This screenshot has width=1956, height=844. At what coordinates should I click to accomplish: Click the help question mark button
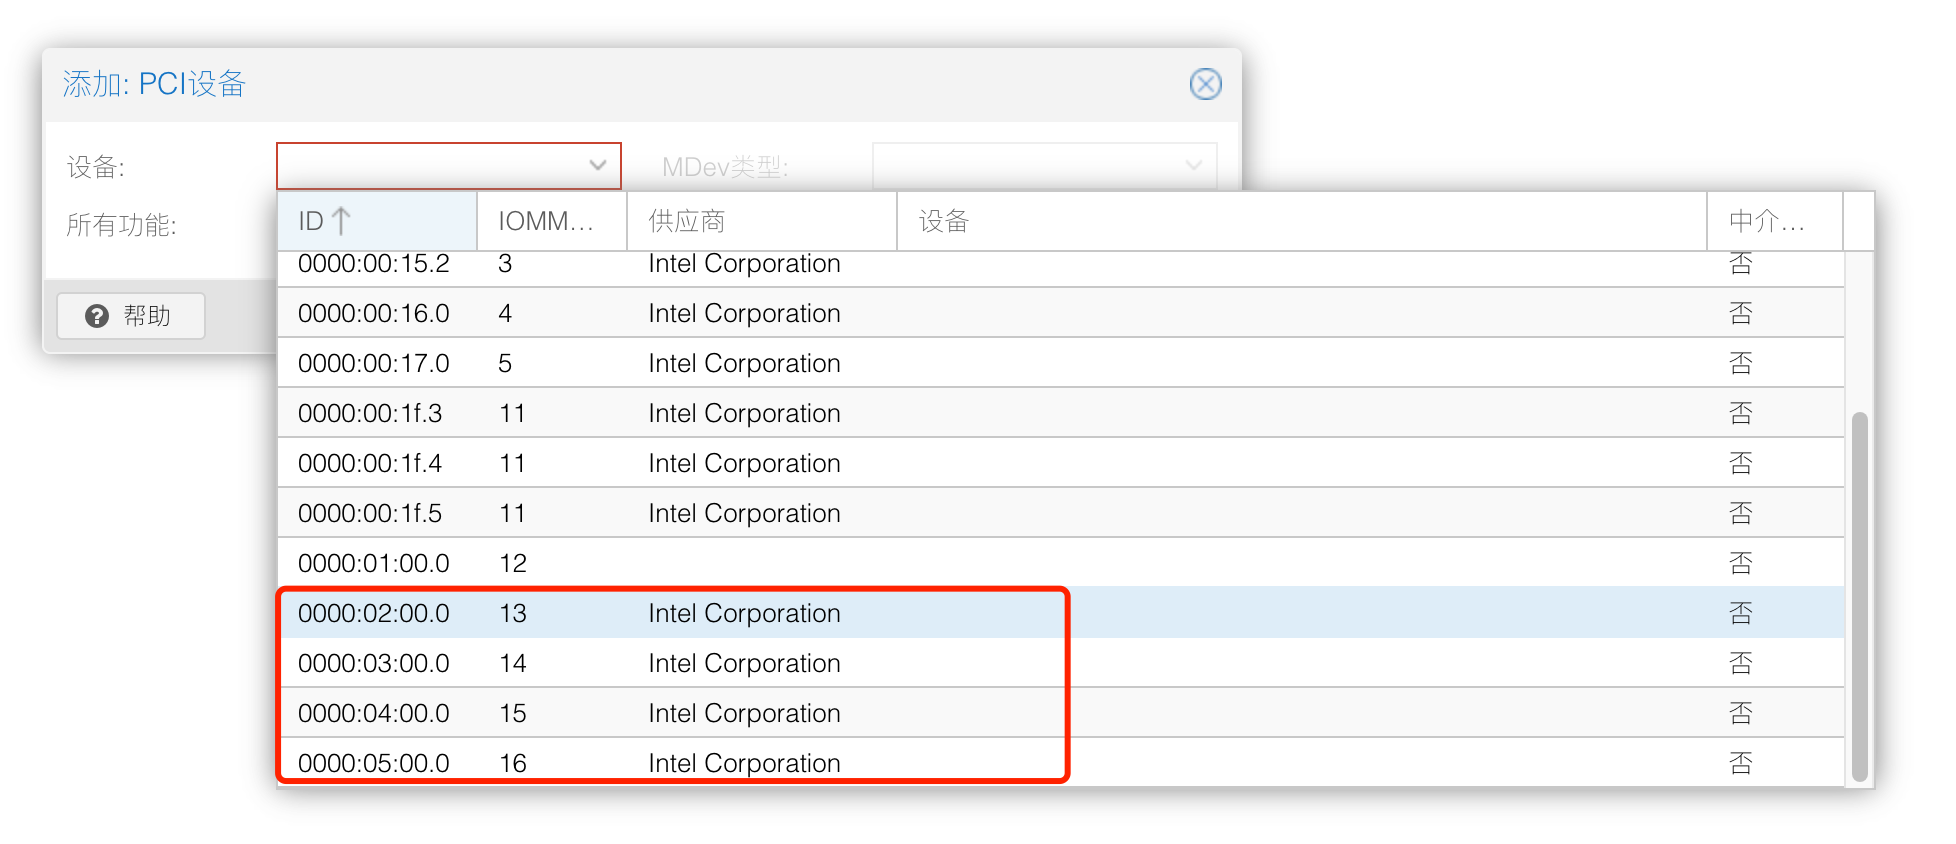(131, 316)
